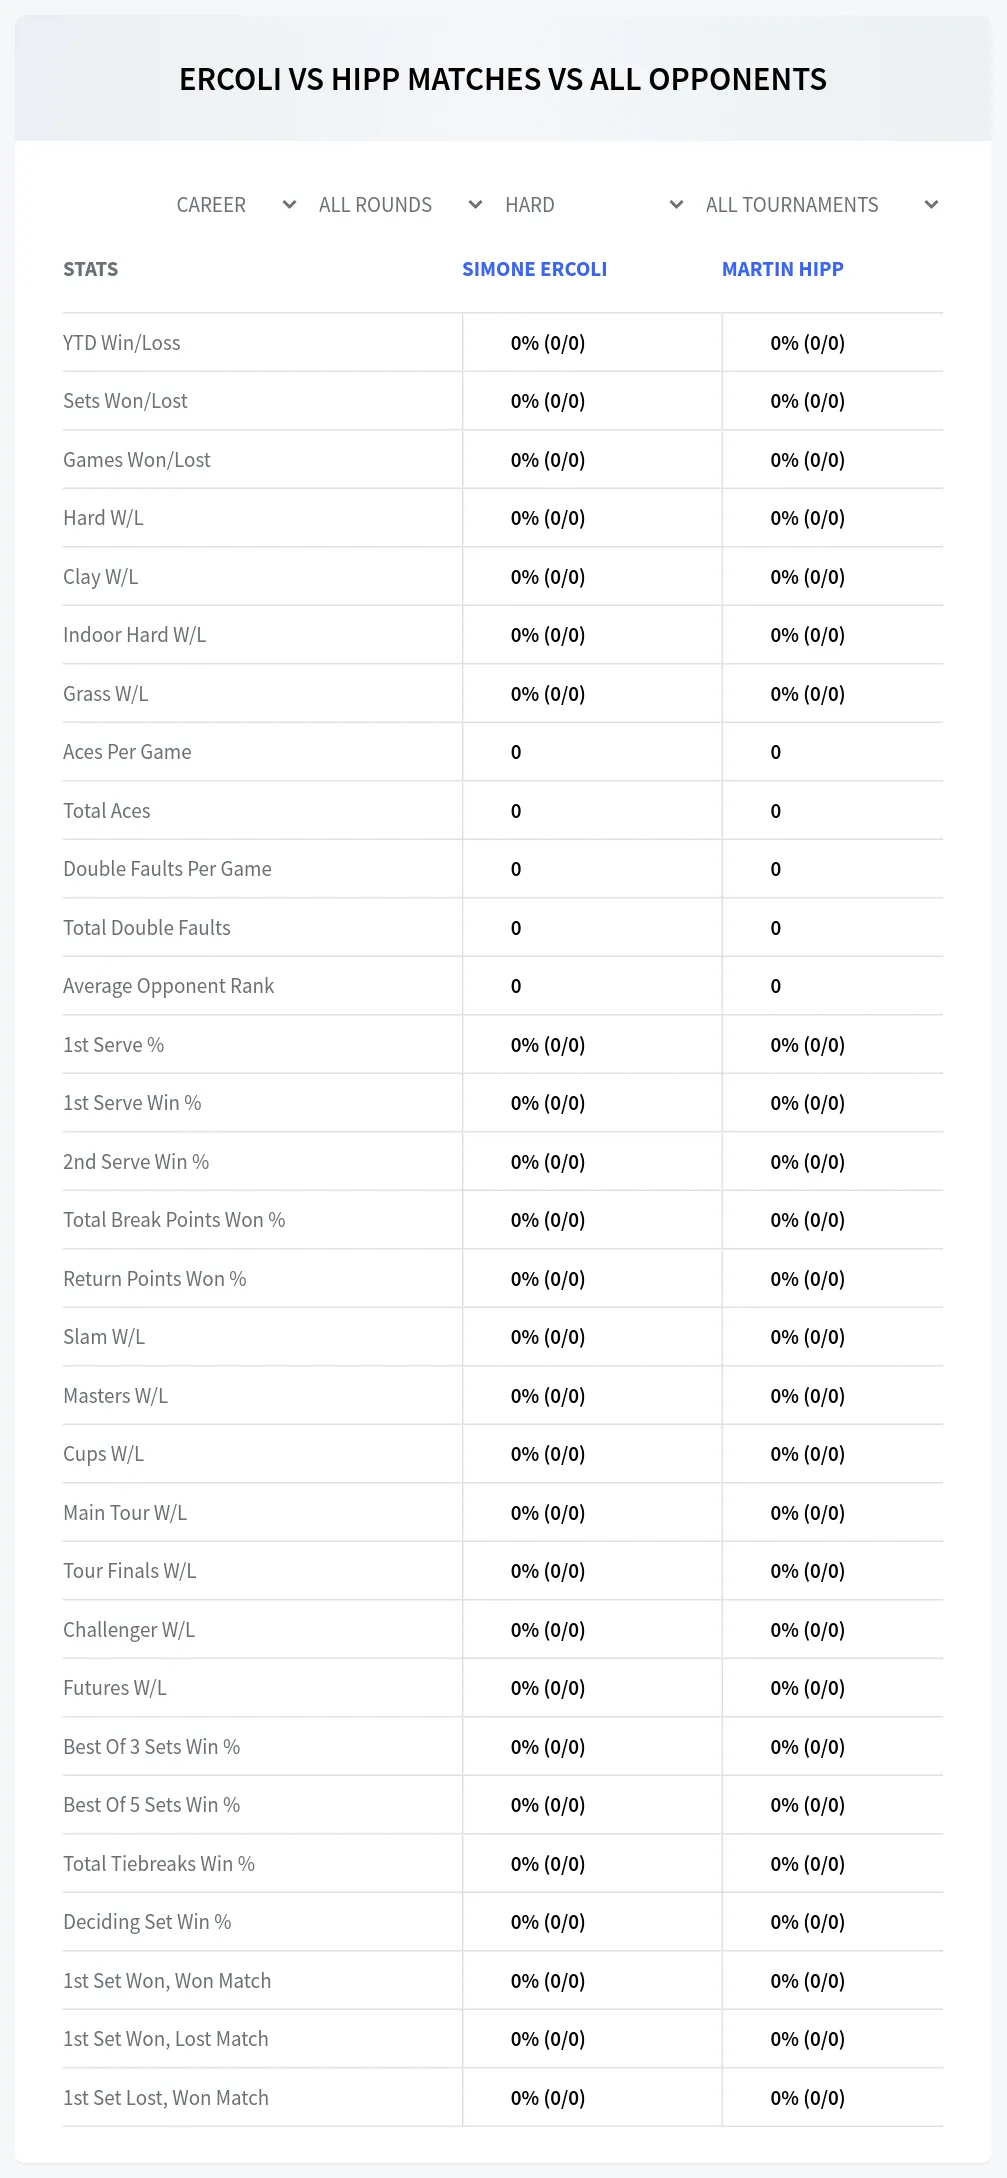Image resolution: width=1007 pixels, height=2178 pixels.
Task: Select the Deciding Set Win % label
Action: [x=147, y=1922]
